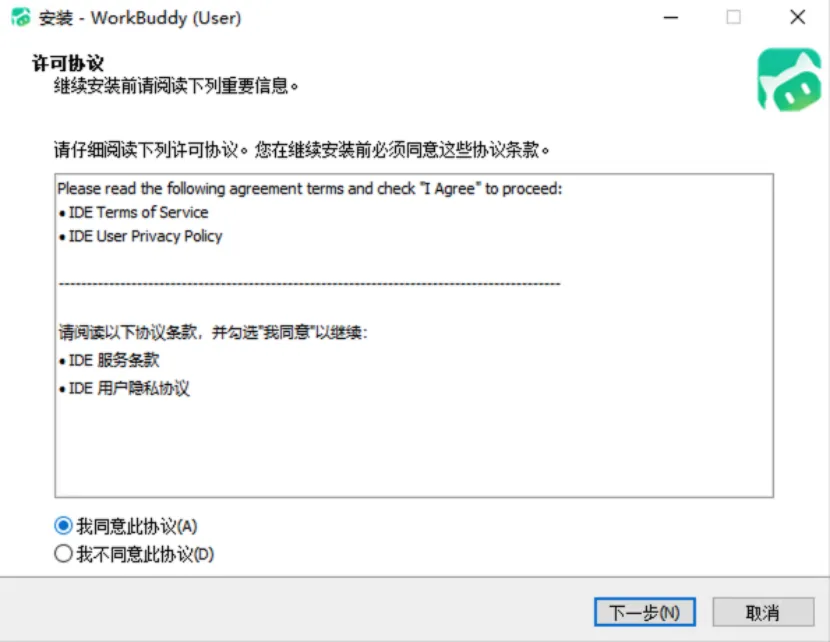The height and width of the screenshot is (642, 830).
Task: Click the 请阅读以下协议条款 instruction line
Action: [x=213, y=332]
